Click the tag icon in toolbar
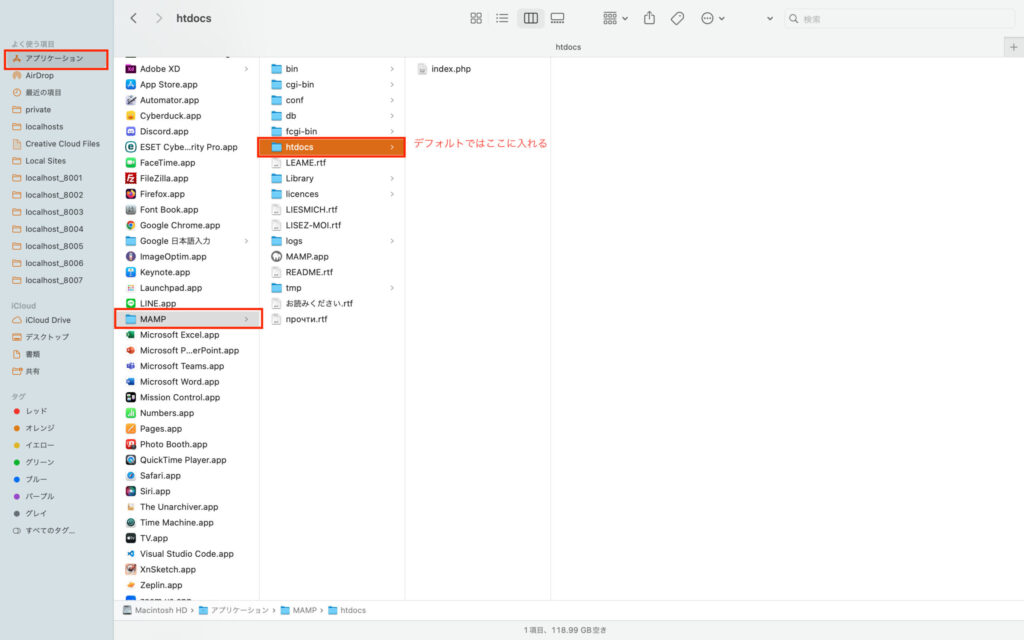 coord(677,18)
